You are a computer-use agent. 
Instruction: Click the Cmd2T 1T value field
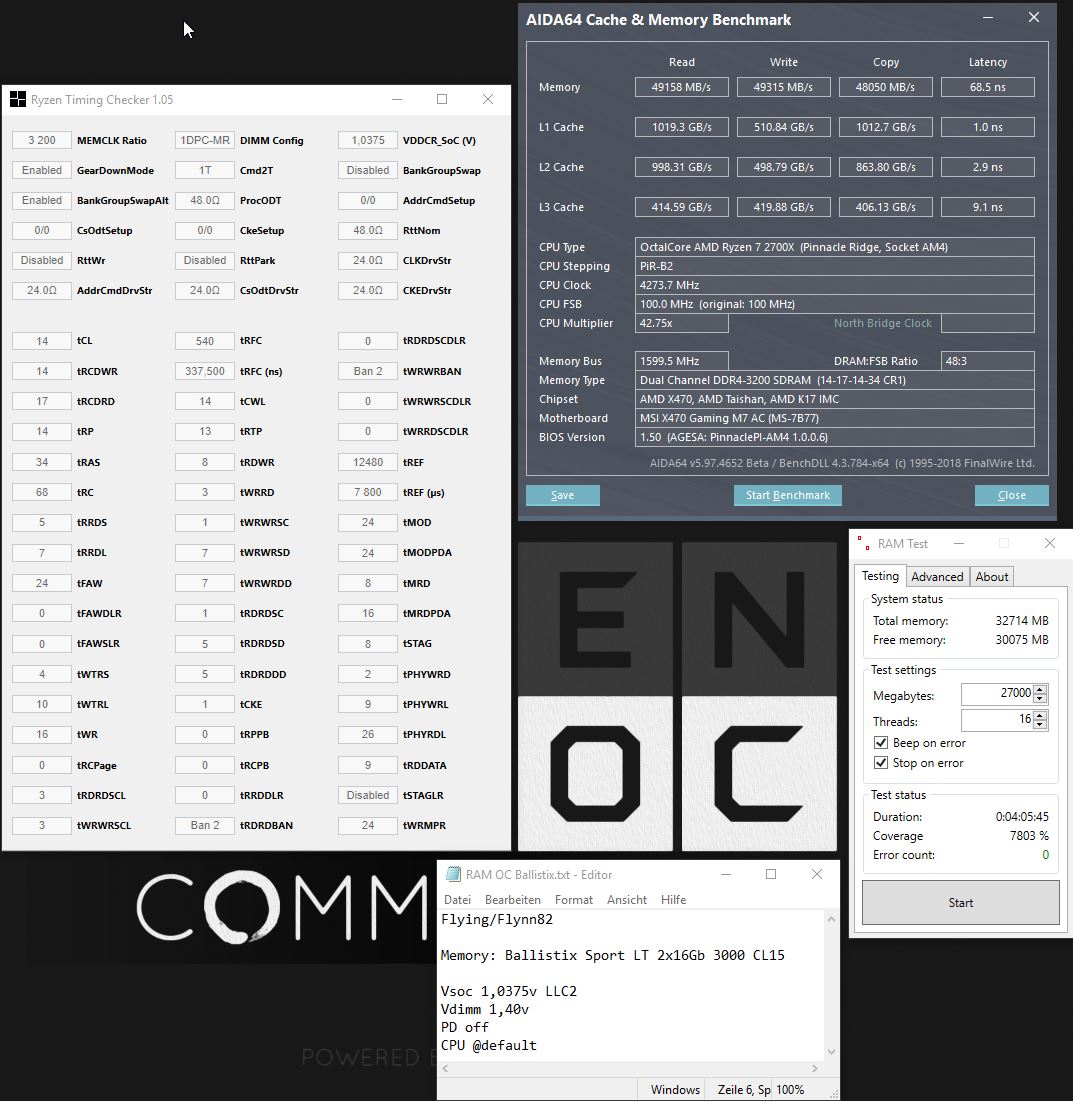click(x=204, y=171)
